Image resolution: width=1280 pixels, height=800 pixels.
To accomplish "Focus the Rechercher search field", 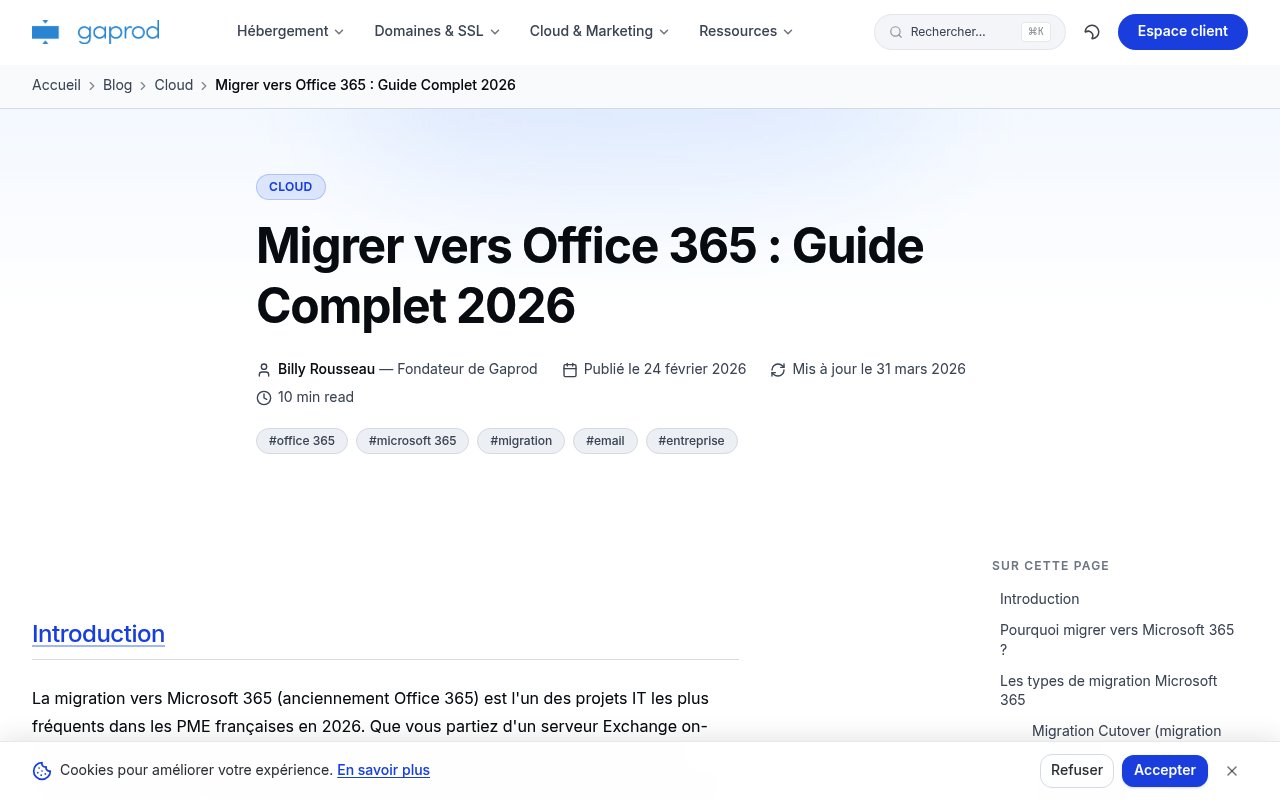I will (x=969, y=32).
